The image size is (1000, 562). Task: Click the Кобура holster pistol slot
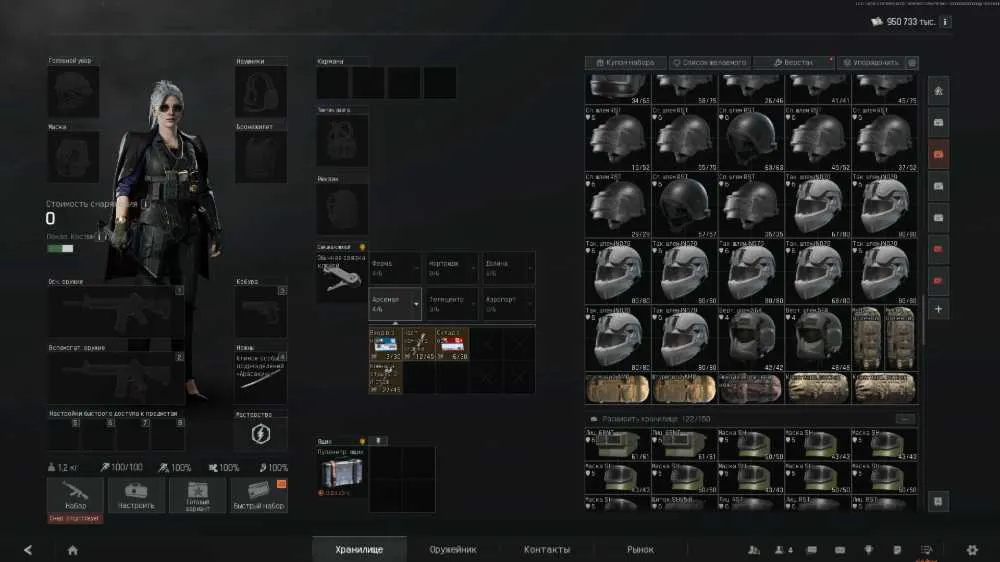click(x=261, y=313)
